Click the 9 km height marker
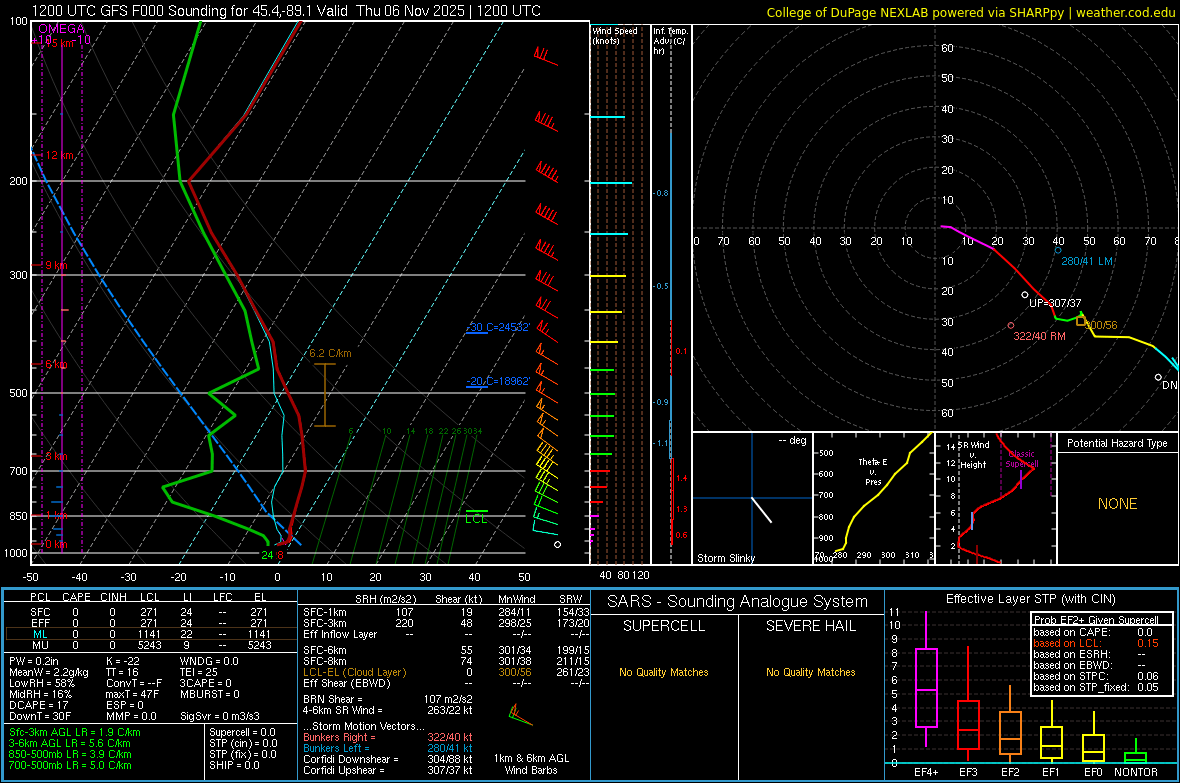This screenshot has height=783, width=1180. [56, 265]
